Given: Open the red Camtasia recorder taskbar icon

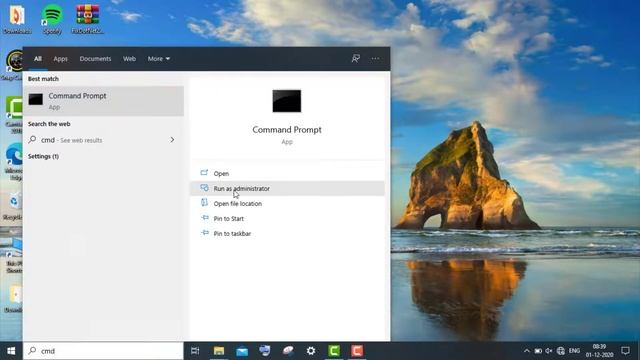Looking at the screenshot, I should [357, 351].
